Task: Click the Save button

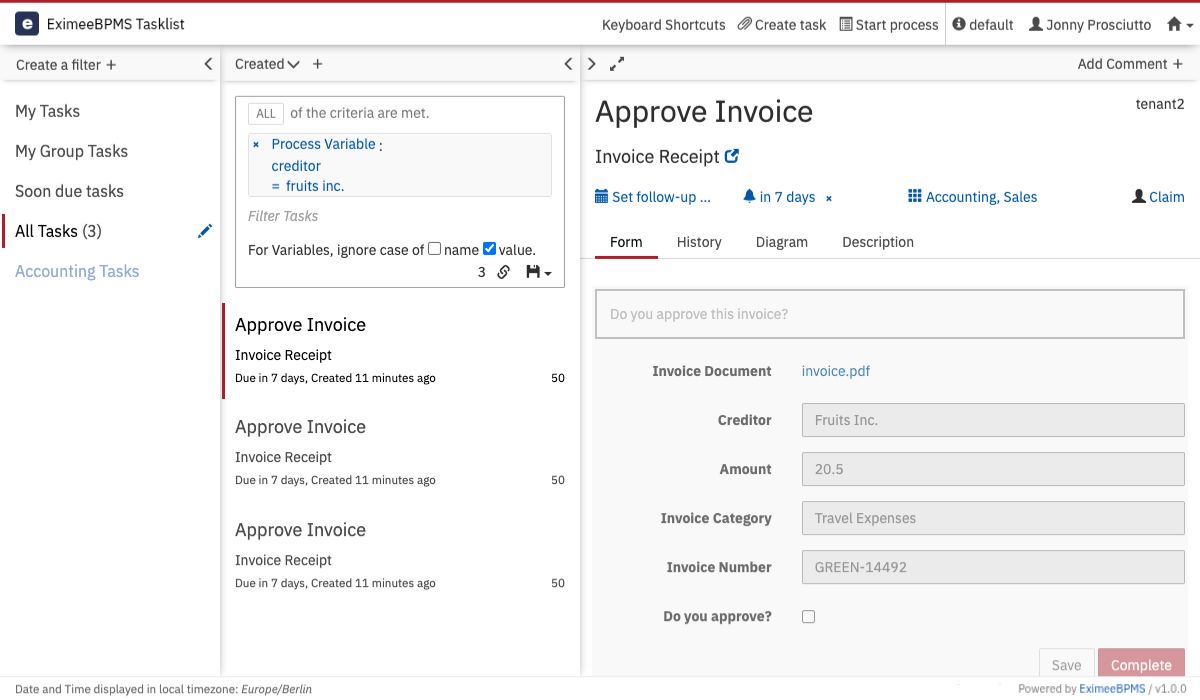Action: coord(1066,665)
